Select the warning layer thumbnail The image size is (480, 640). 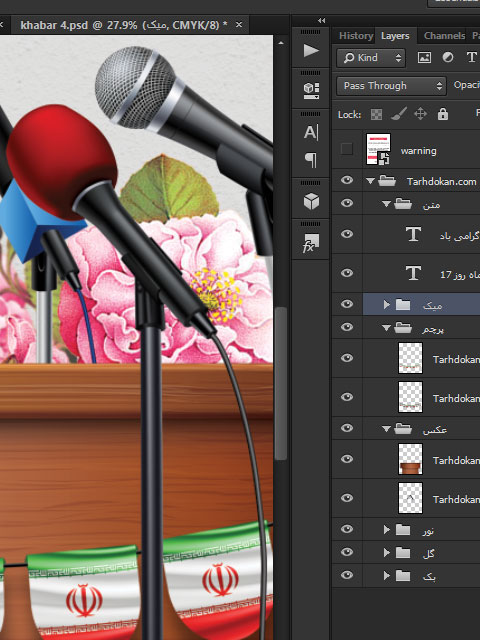coord(378,149)
